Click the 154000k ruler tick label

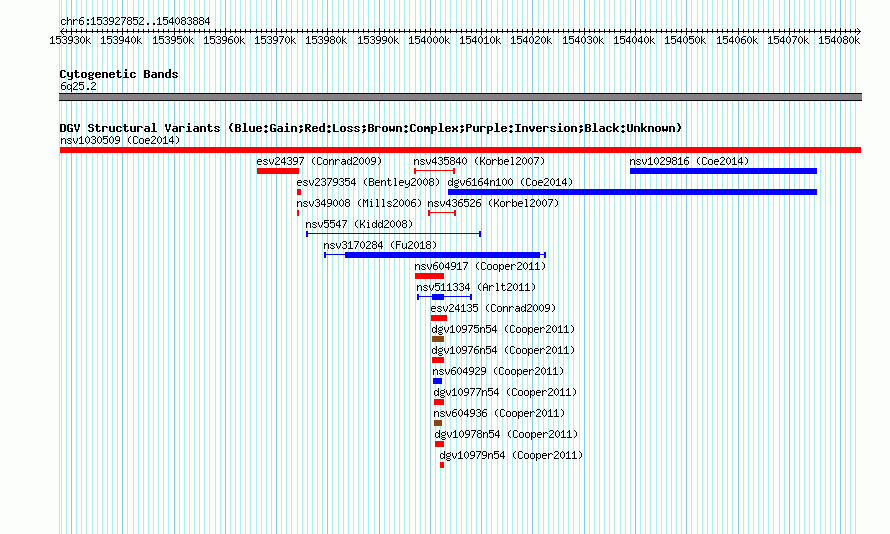point(429,40)
